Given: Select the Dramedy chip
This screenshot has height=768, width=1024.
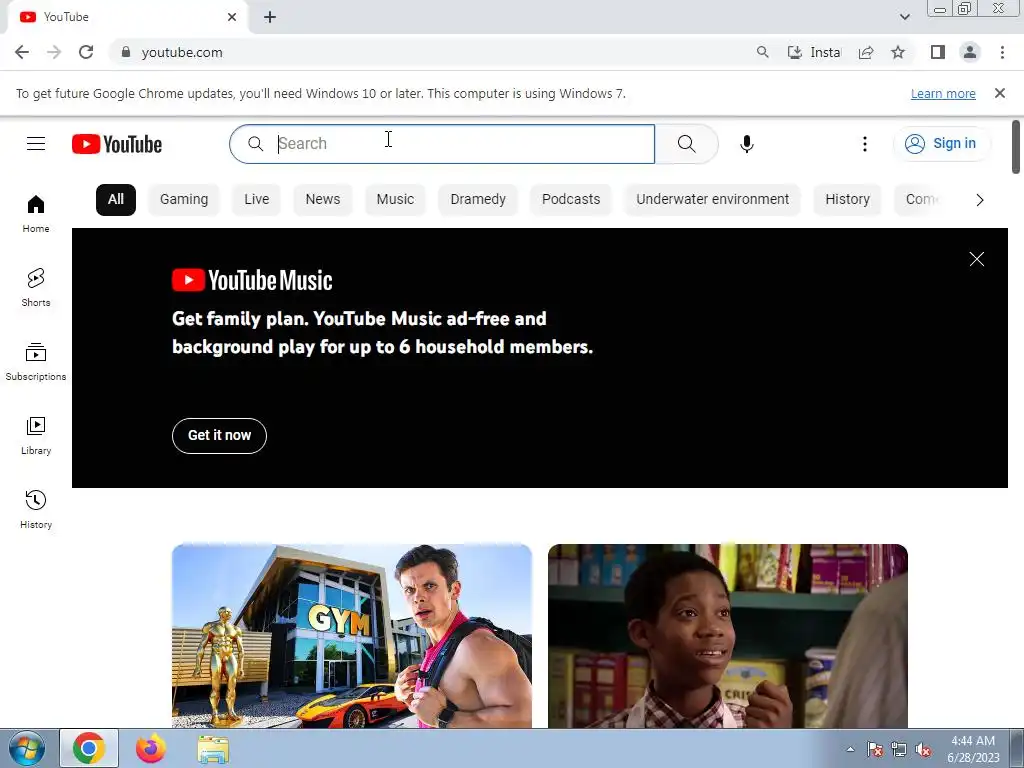Looking at the screenshot, I should tap(478, 199).
